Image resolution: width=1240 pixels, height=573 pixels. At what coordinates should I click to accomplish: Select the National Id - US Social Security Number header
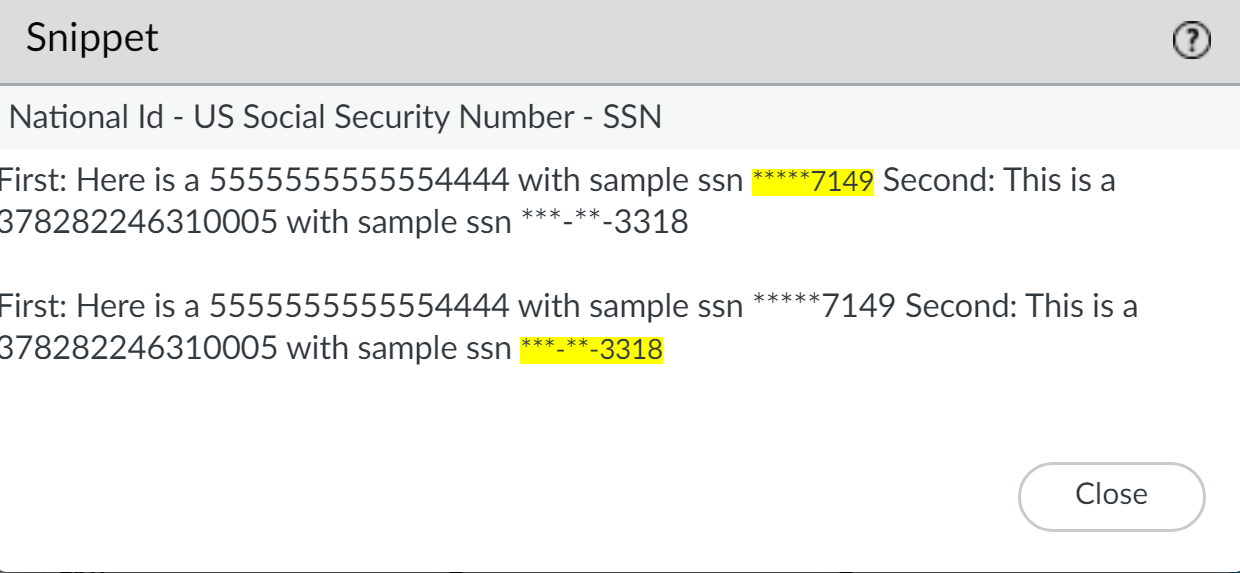[335, 118]
